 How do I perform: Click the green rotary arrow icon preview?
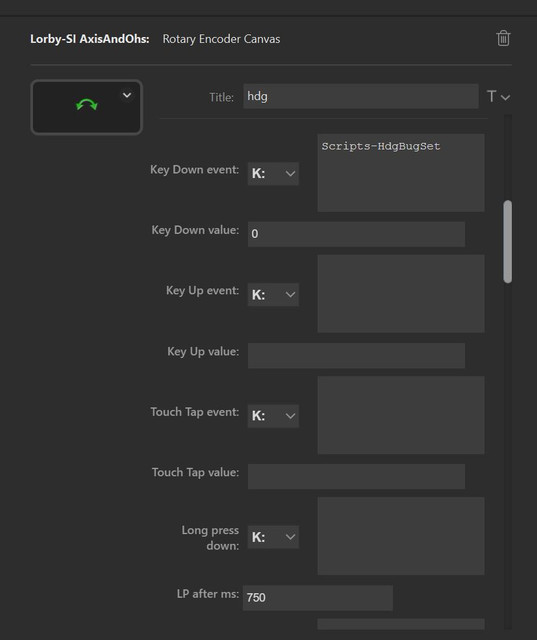click(x=87, y=105)
